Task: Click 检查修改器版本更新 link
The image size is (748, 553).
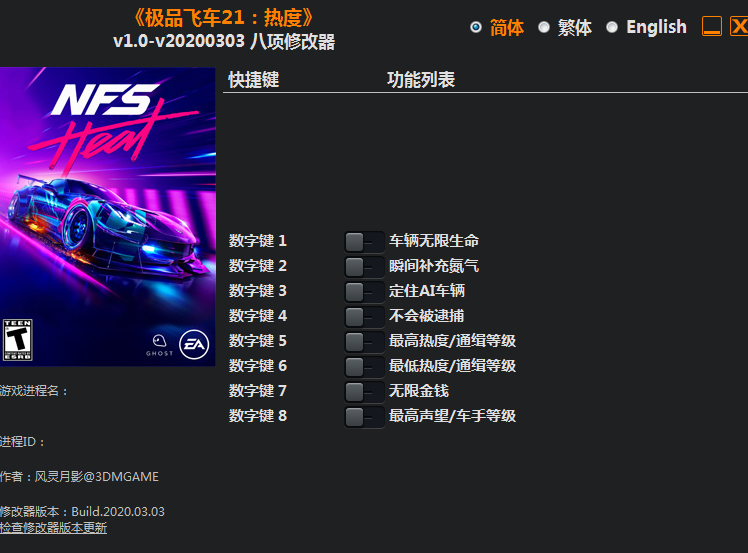Action: point(54,528)
